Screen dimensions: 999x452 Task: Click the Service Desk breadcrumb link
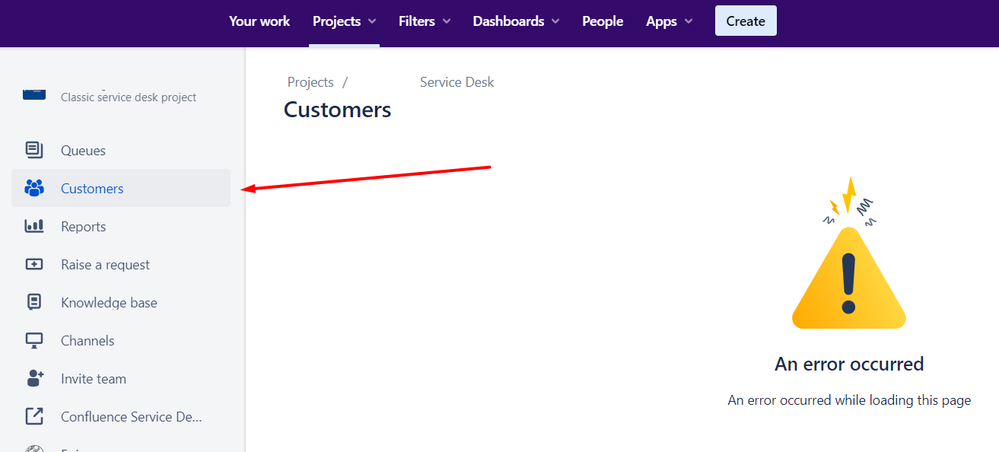[x=457, y=82]
